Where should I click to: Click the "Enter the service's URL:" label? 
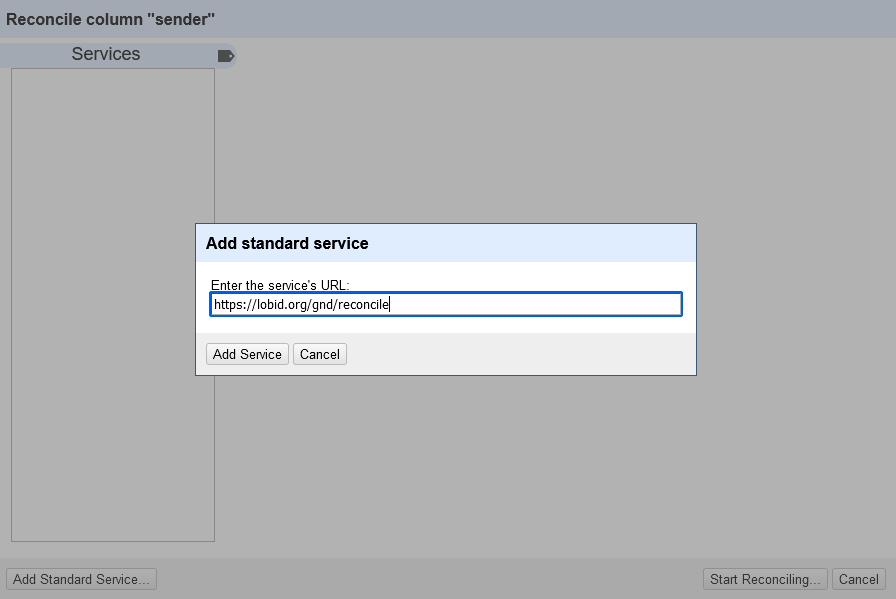(280, 286)
